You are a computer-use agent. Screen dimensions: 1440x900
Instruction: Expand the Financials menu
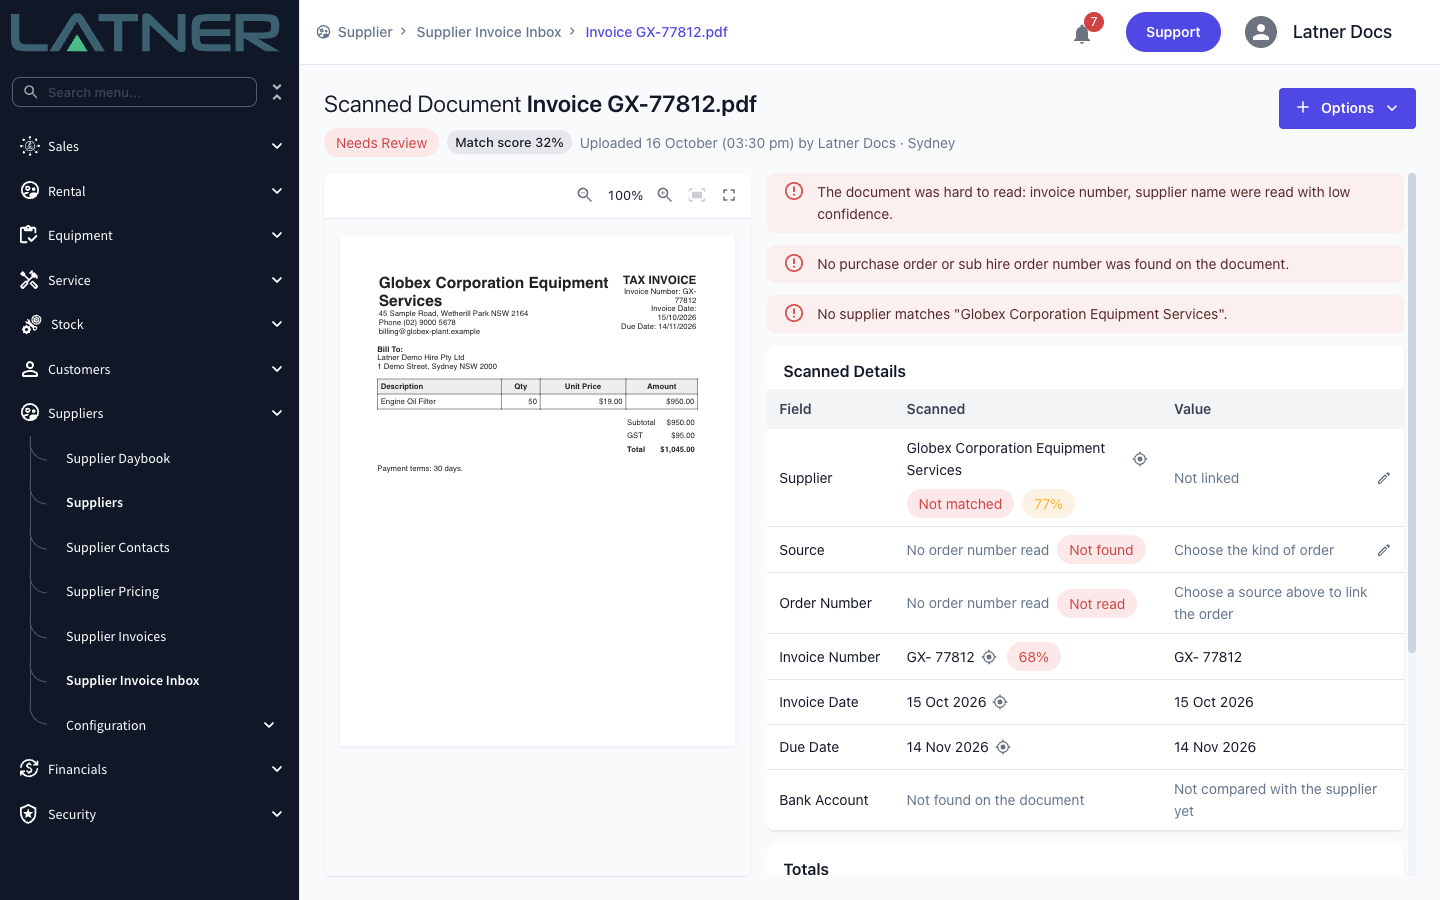(150, 769)
